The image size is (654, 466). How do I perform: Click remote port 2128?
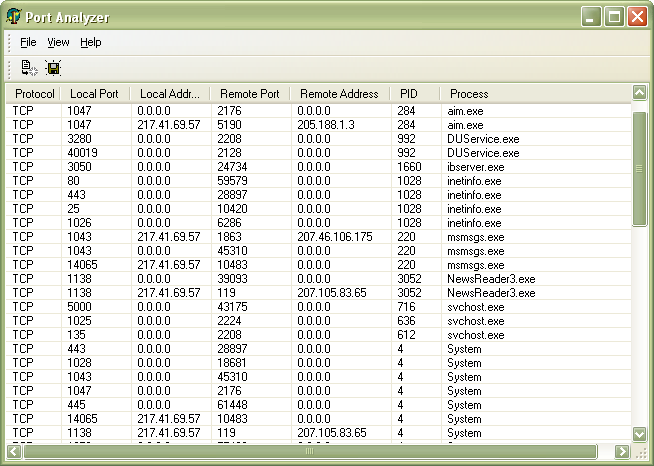229,153
